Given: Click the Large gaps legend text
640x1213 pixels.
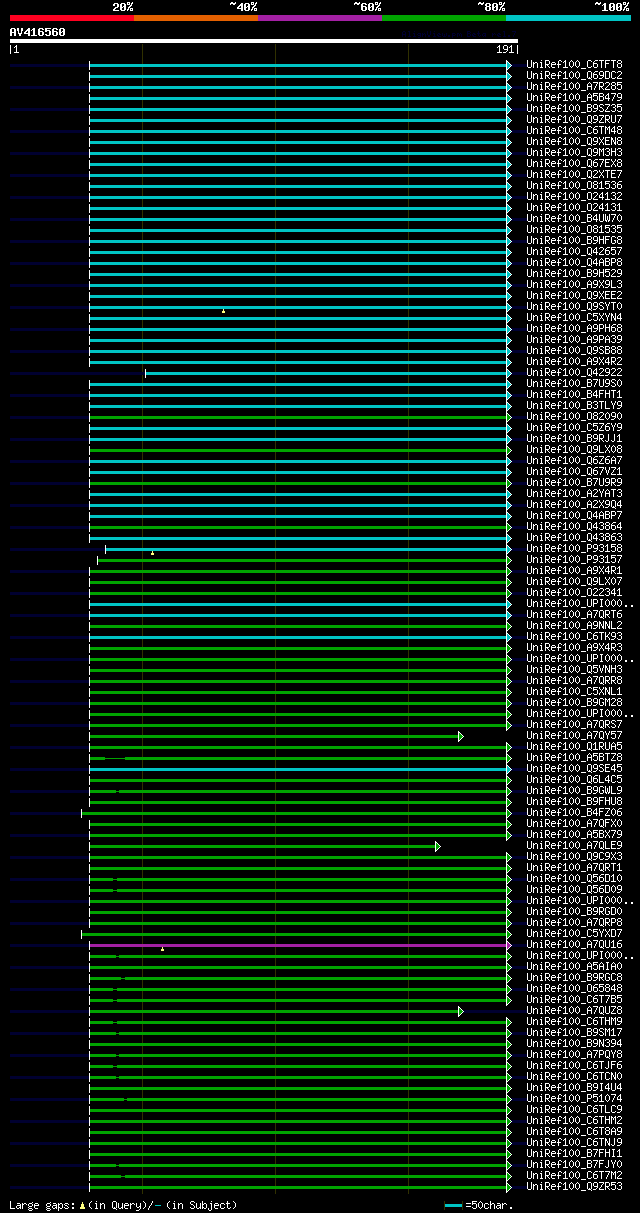Looking at the screenshot, I should pos(123,1205).
